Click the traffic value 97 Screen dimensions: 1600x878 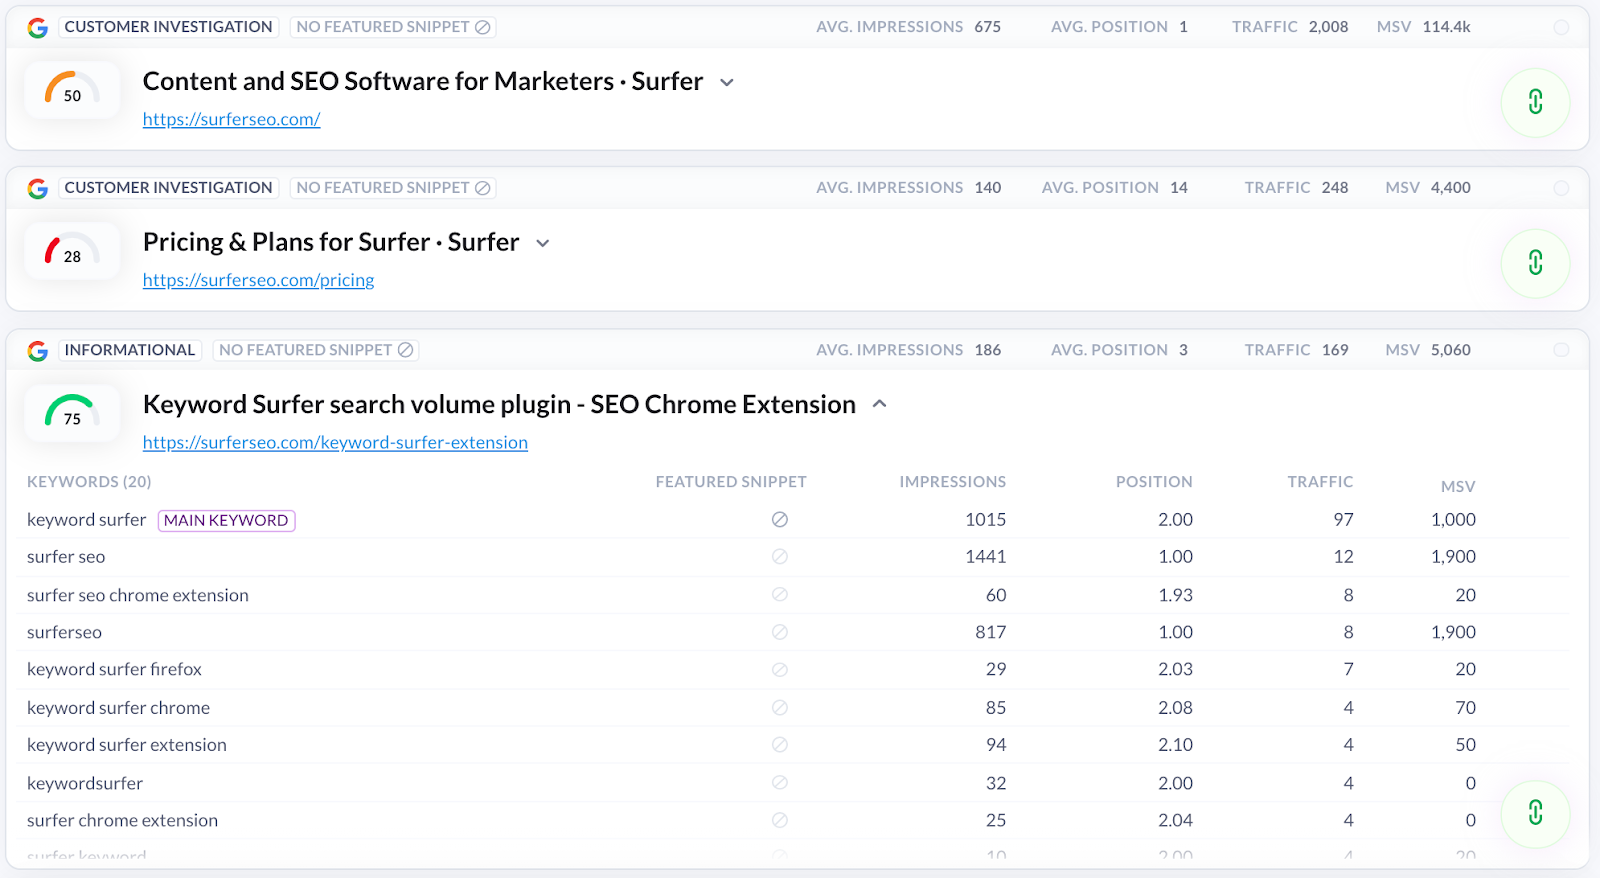pyautogui.click(x=1343, y=520)
